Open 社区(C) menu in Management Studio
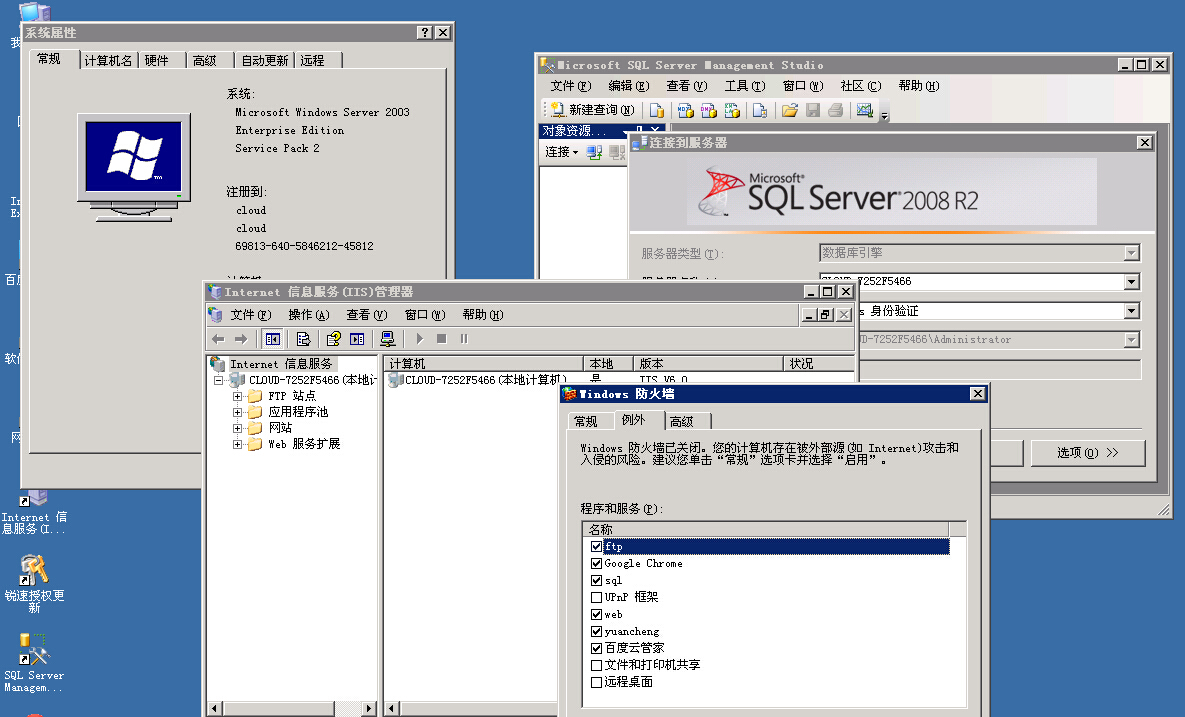1185x717 pixels. coord(861,86)
